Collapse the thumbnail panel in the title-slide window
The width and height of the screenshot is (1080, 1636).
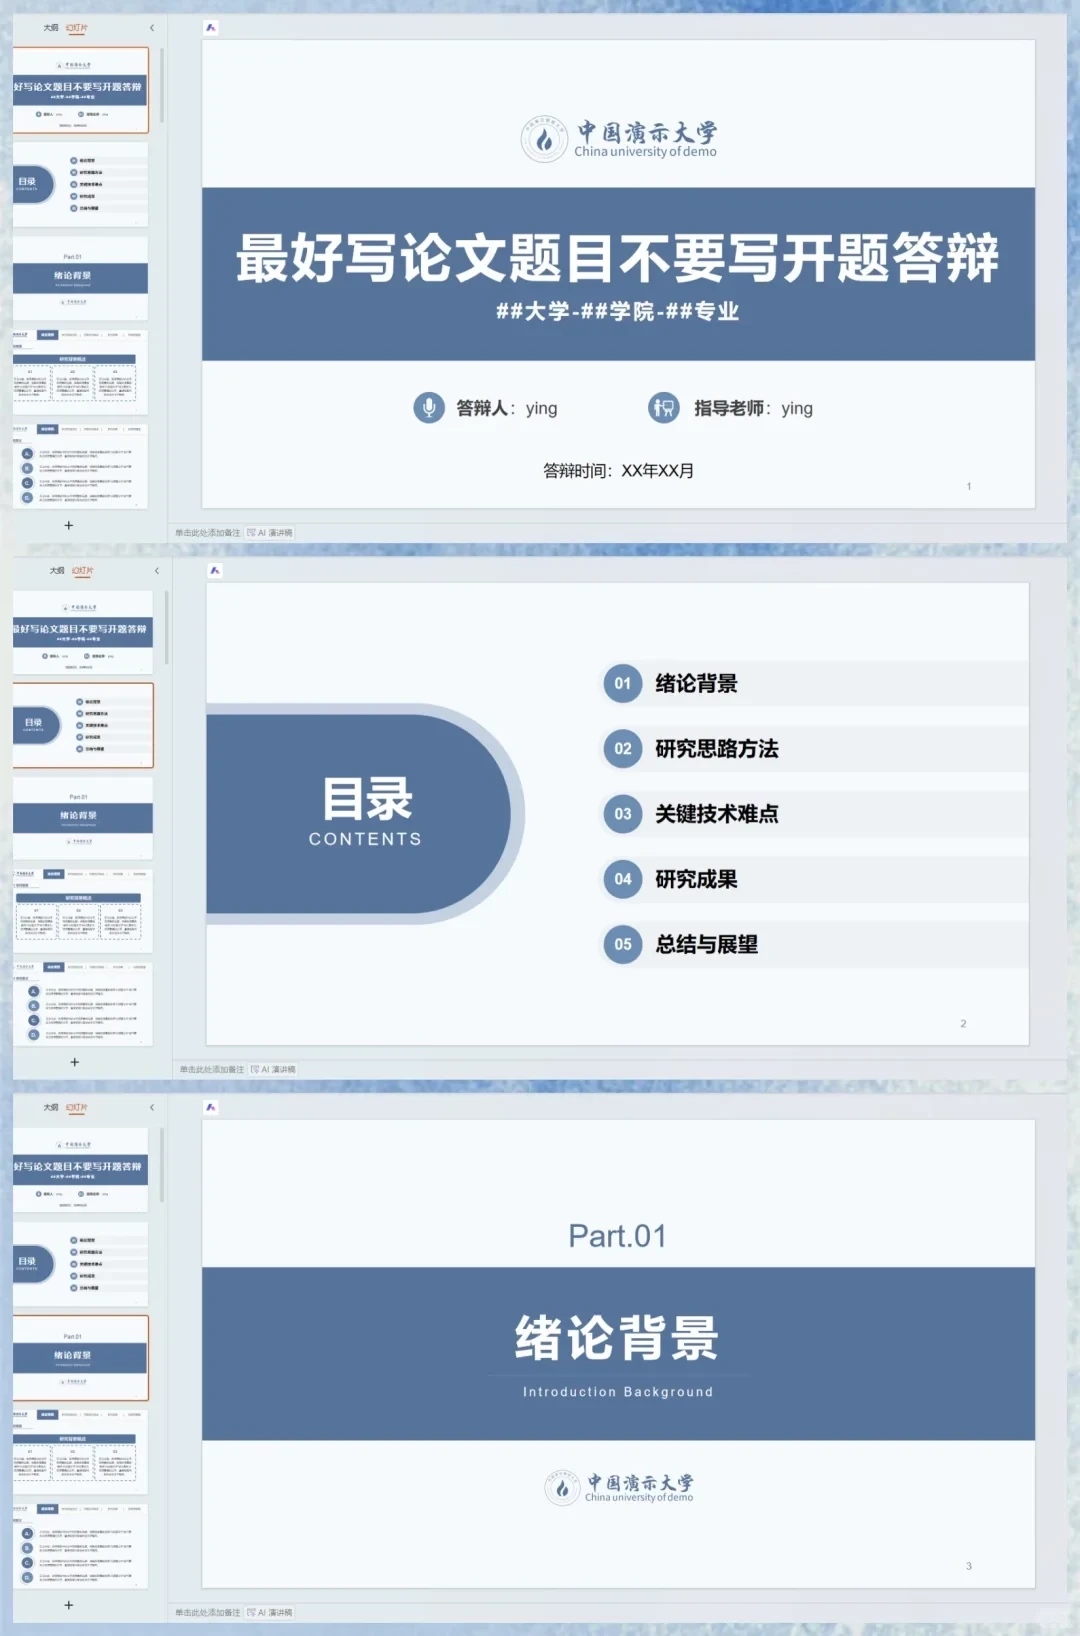(152, 28)
